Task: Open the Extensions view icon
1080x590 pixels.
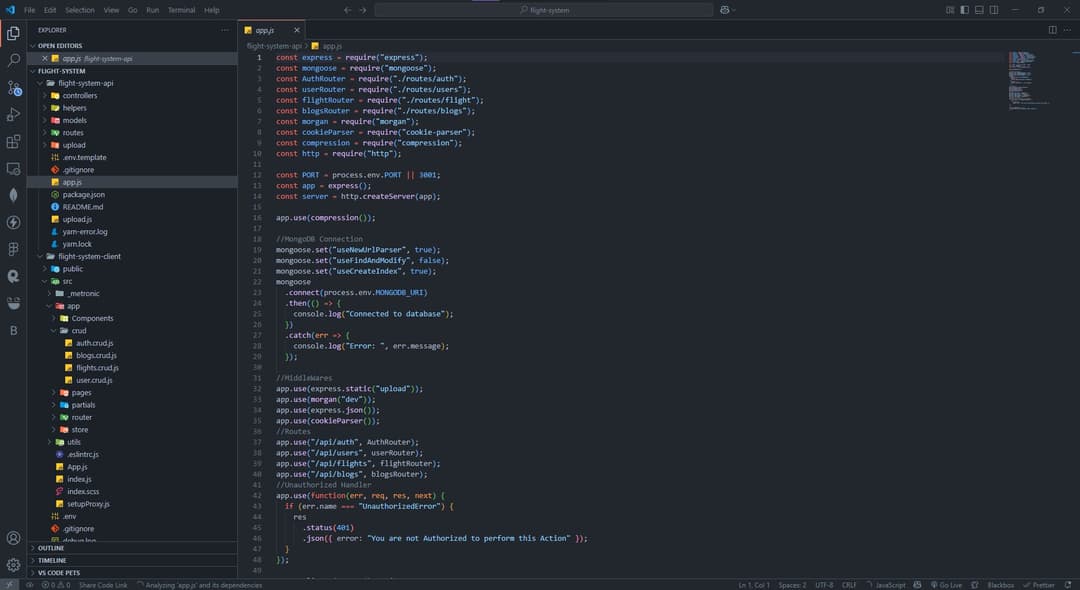Action: 13,144
